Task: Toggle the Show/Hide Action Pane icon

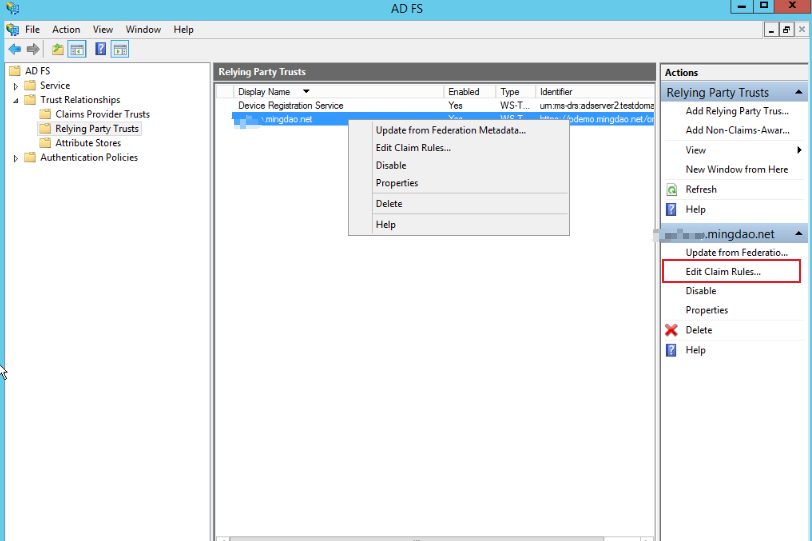Action: tap(120, 50)
